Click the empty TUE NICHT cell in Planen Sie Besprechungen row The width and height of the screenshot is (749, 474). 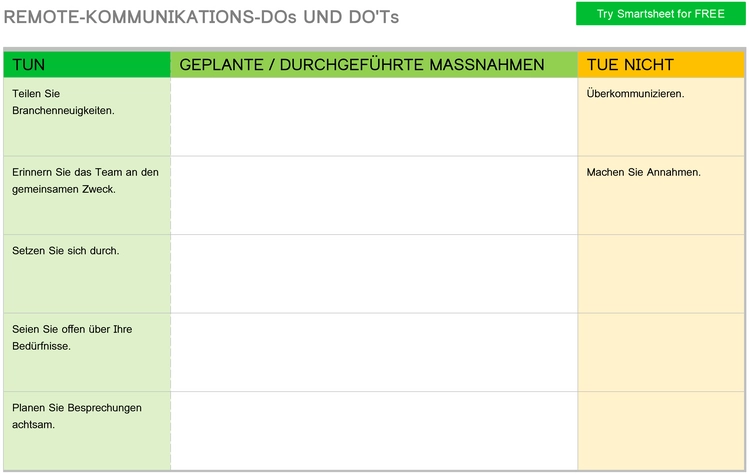[661, 431]
